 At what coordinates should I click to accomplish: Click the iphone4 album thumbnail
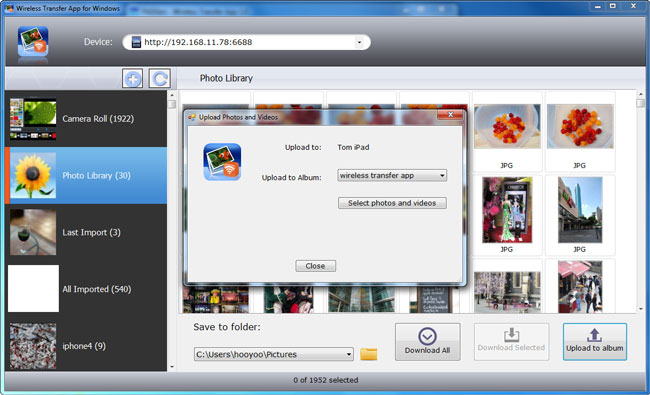pyautogui.click(x=33, y=346)
